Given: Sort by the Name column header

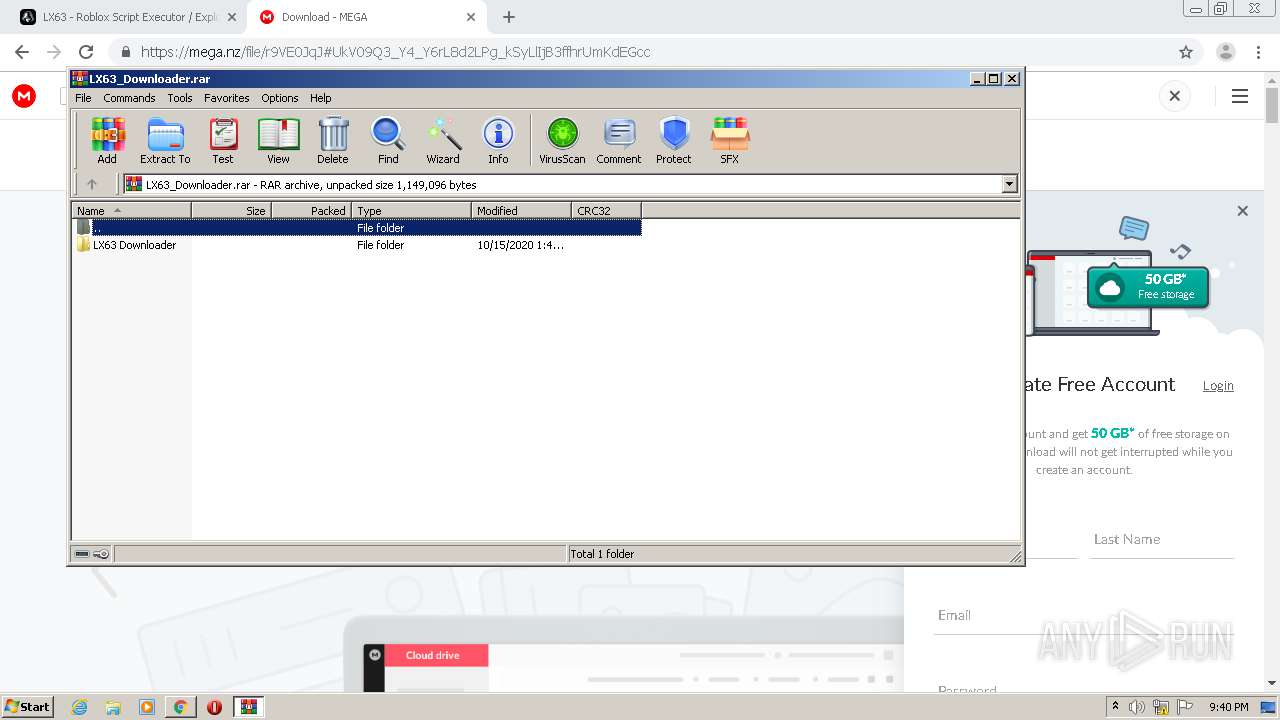Looking at the screenshot, I should pyautogui.click(x=131, y=210).
